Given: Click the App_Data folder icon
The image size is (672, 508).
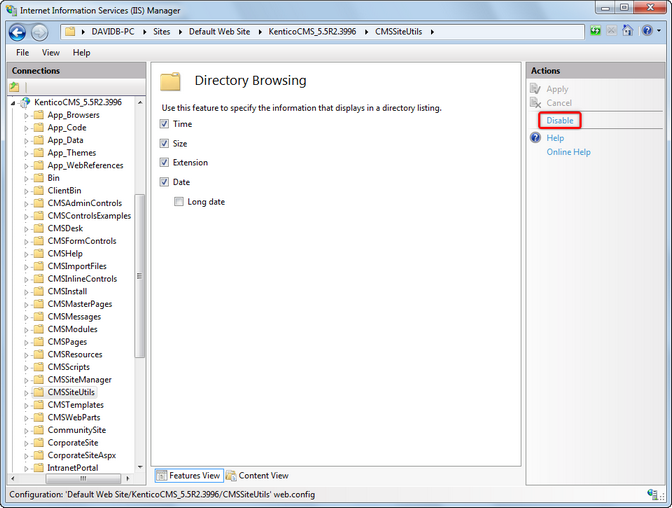Looking at the screenshot, I should tap(39, 140).
